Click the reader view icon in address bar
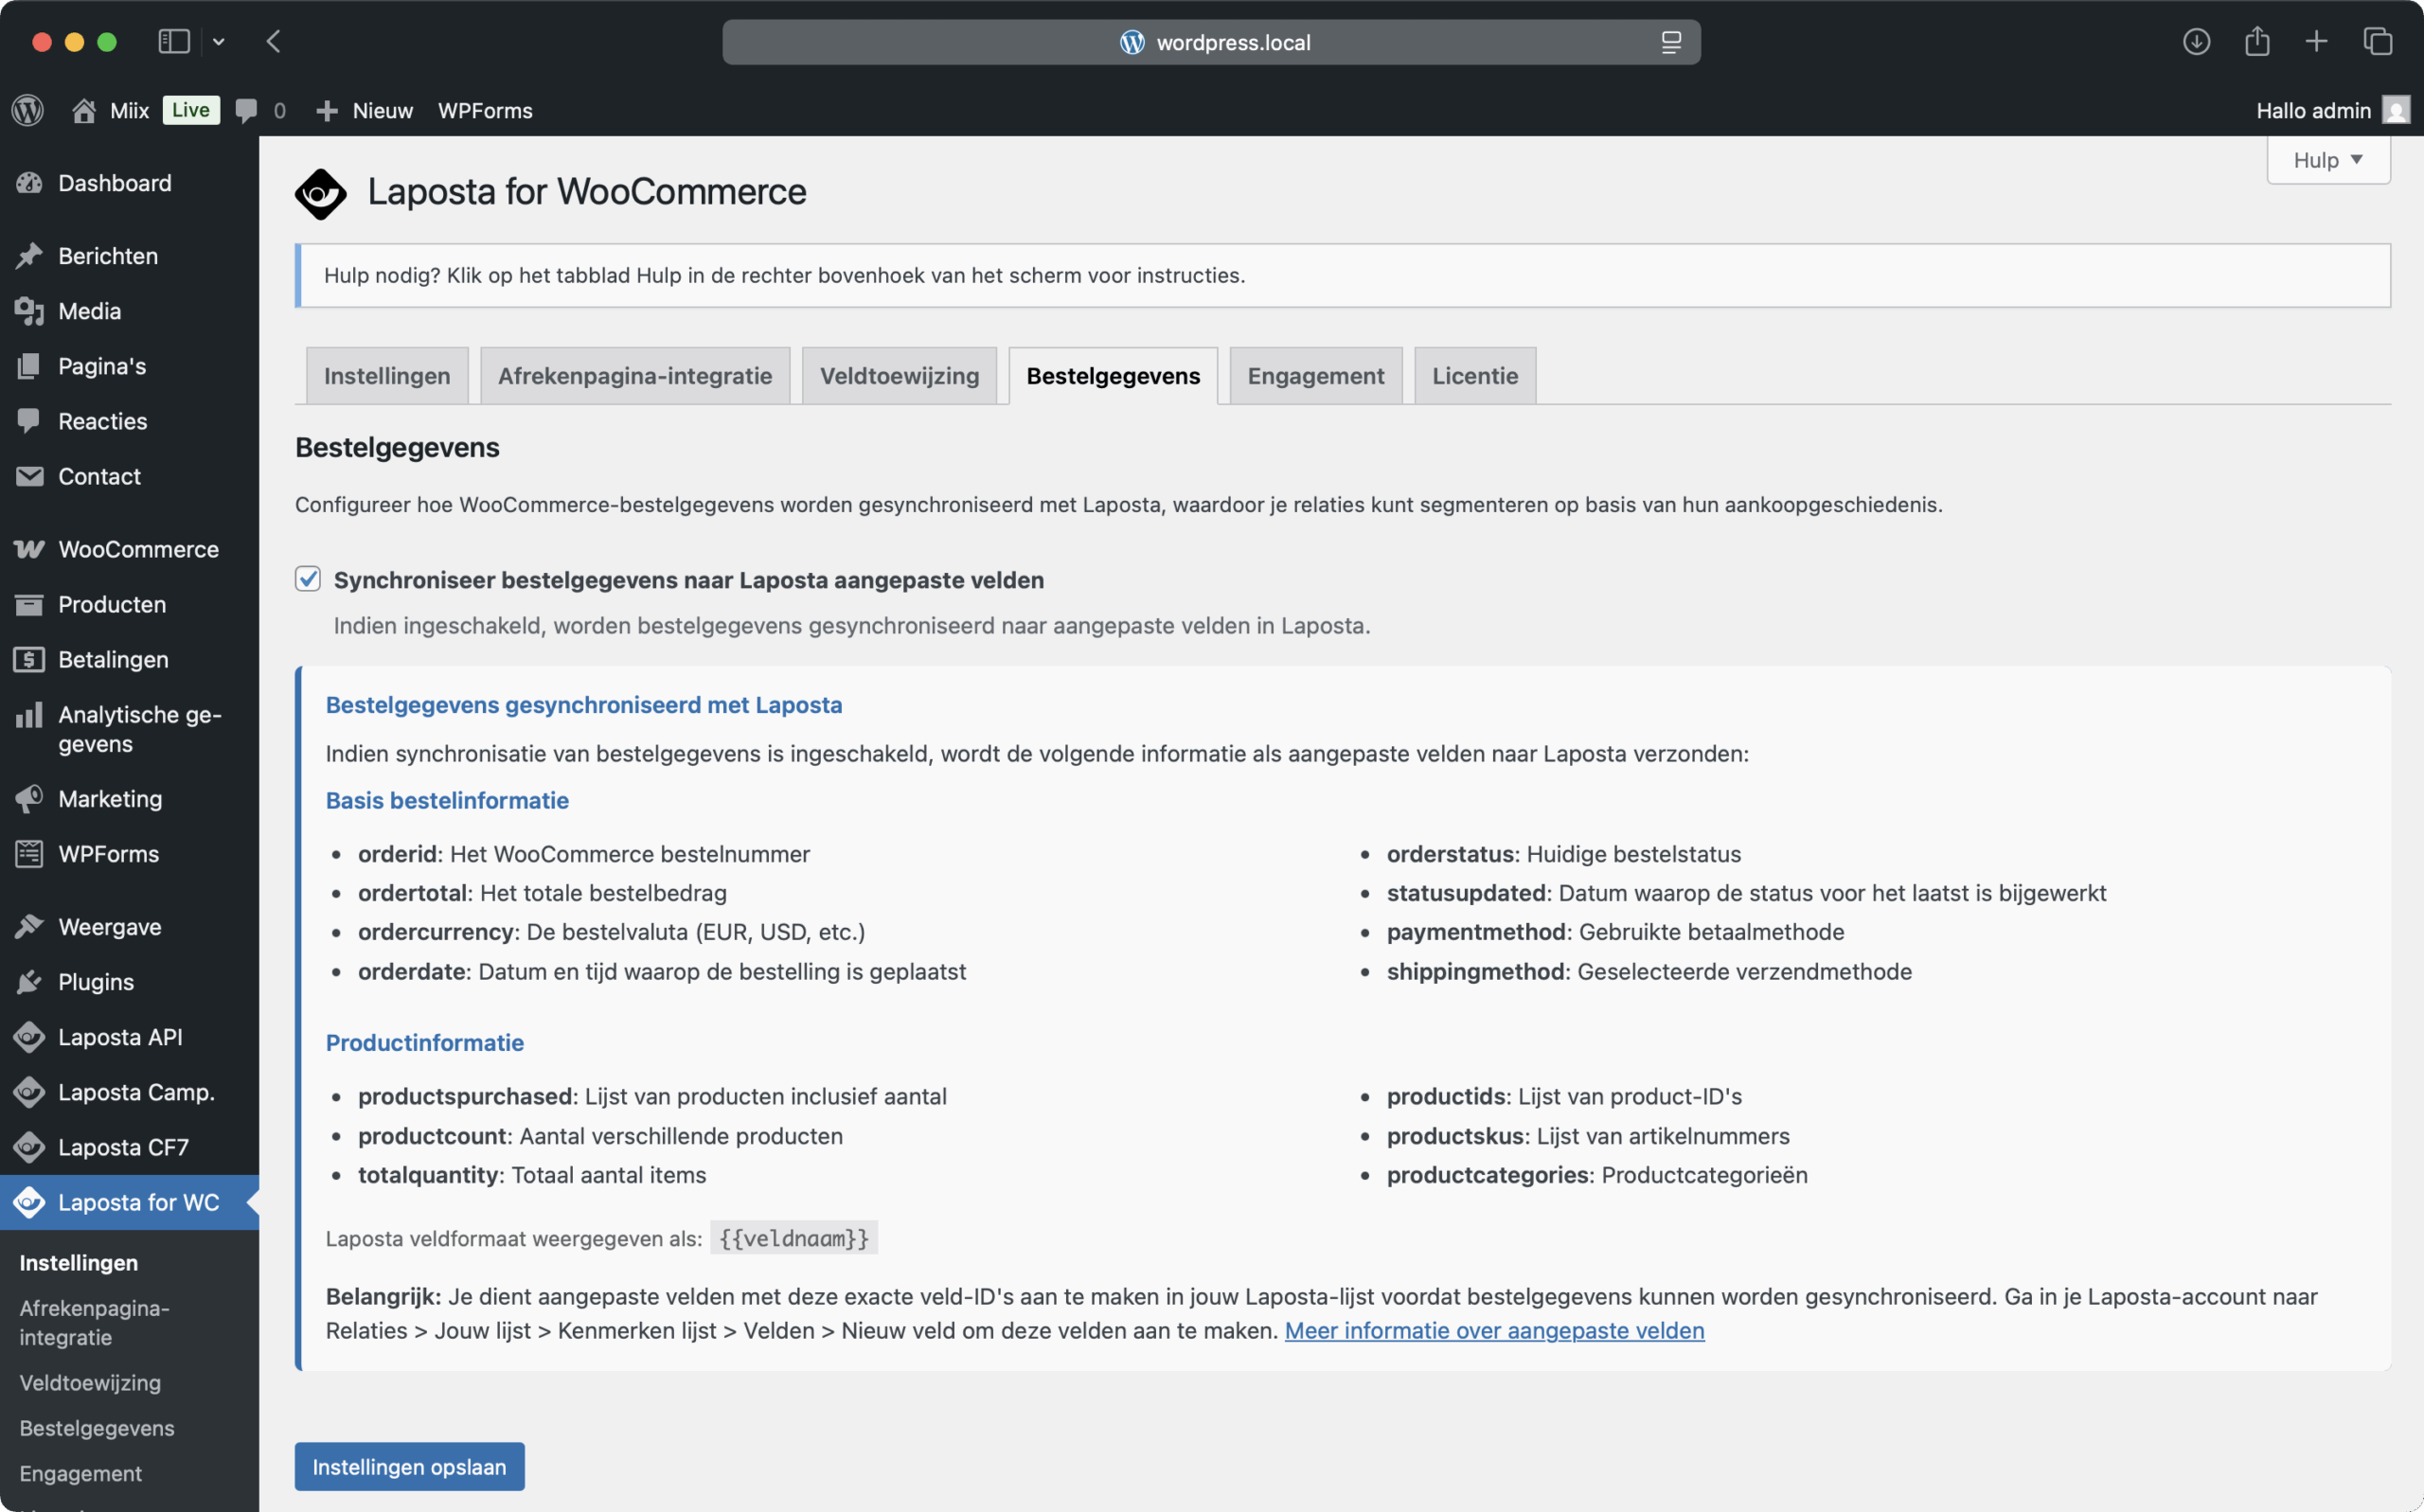This screenshot has width=2424, height=1512. point(1671,42)
